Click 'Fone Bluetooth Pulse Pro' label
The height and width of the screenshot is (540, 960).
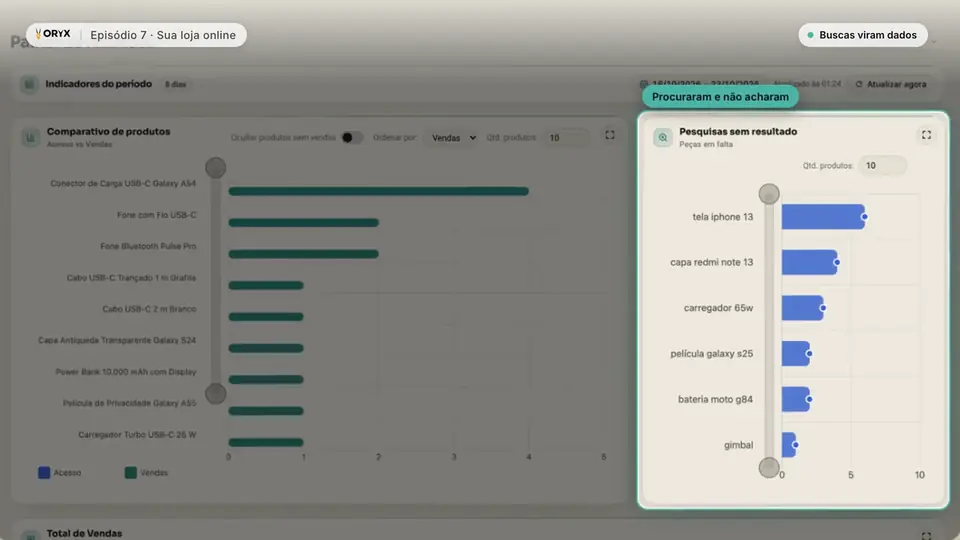148,246
